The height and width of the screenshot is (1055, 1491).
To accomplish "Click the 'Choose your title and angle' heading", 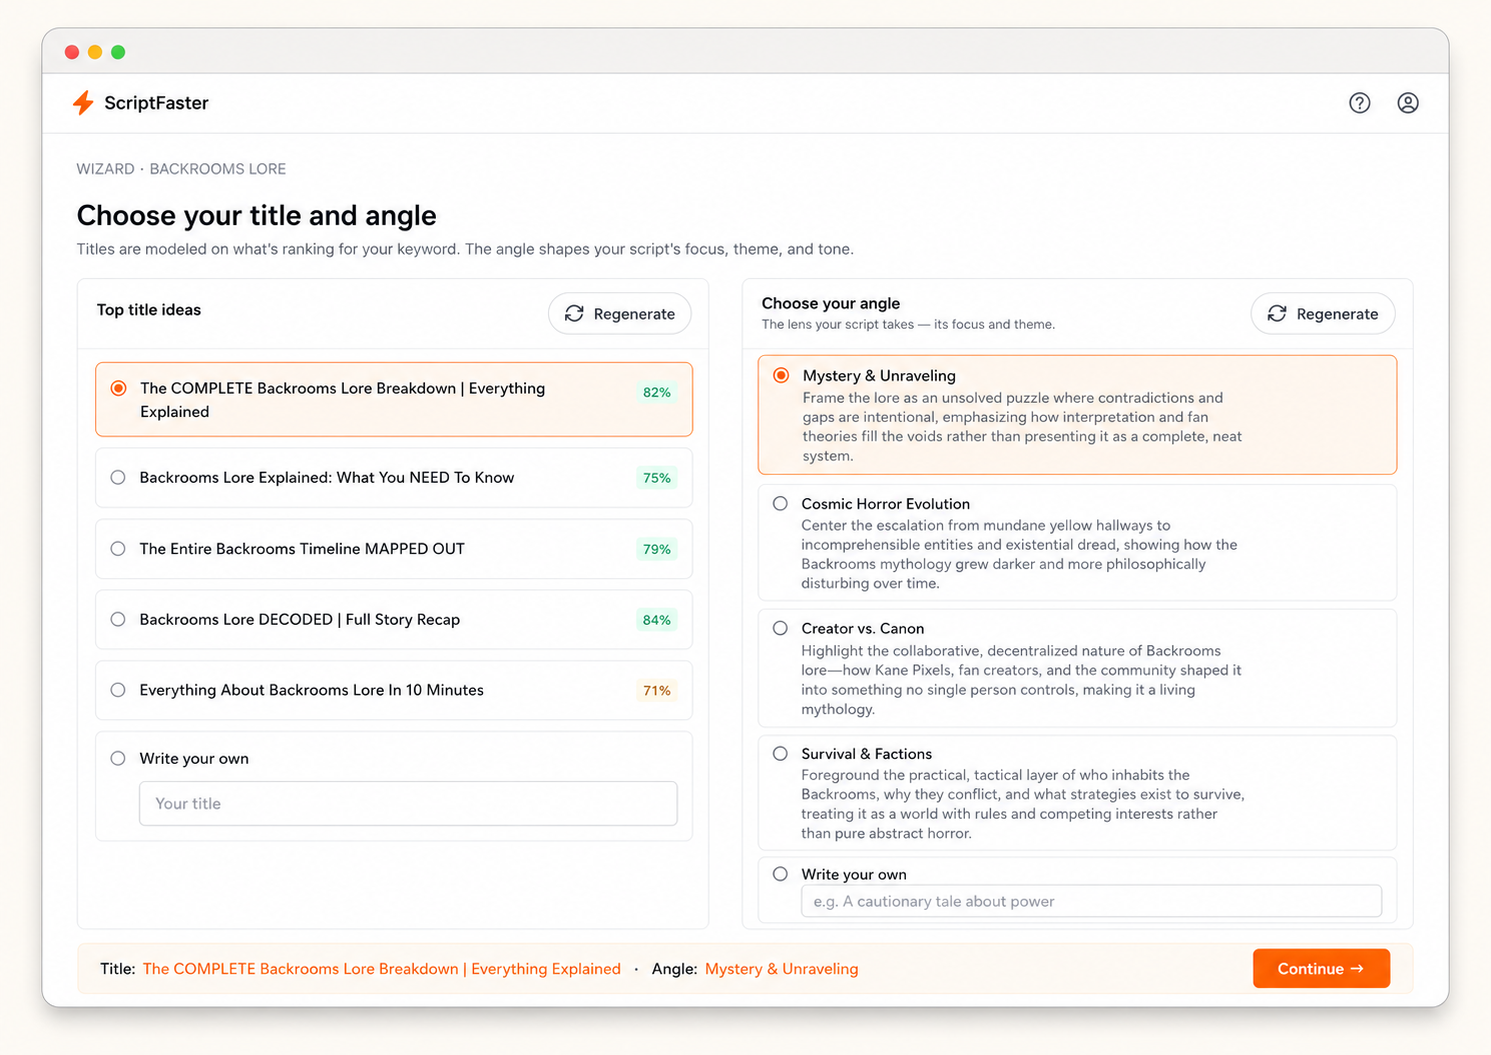I will point(257,216).
